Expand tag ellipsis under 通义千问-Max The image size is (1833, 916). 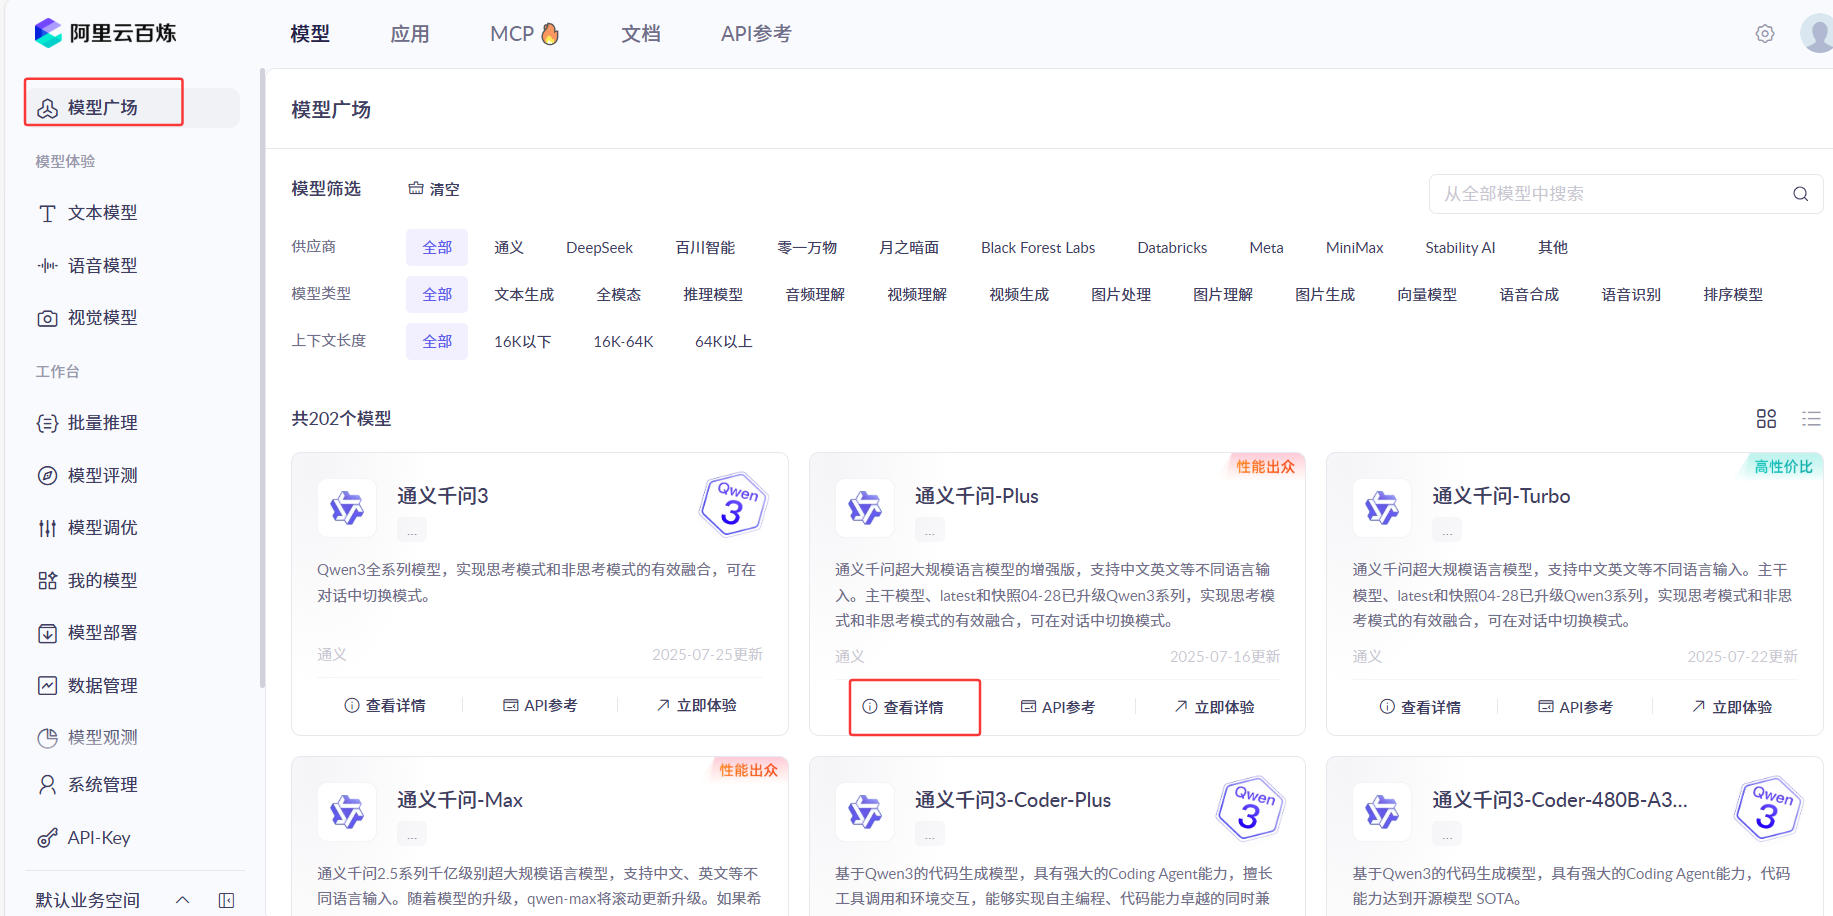tap(412, 833)
